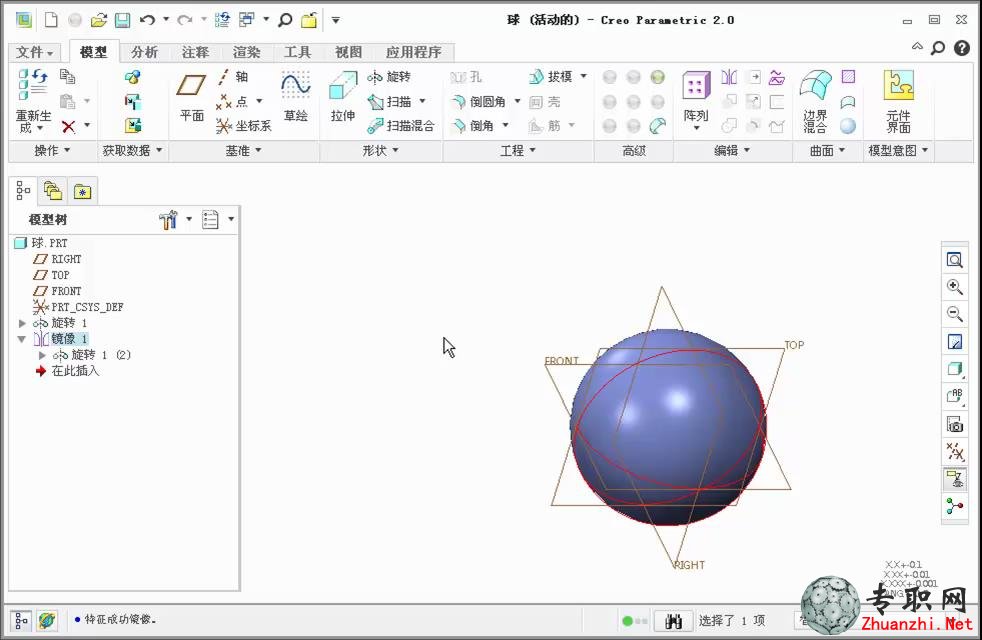This screenshot has width=982, height=640.
Task: Open the 文件 menu
Action: [x=34, y=52]
